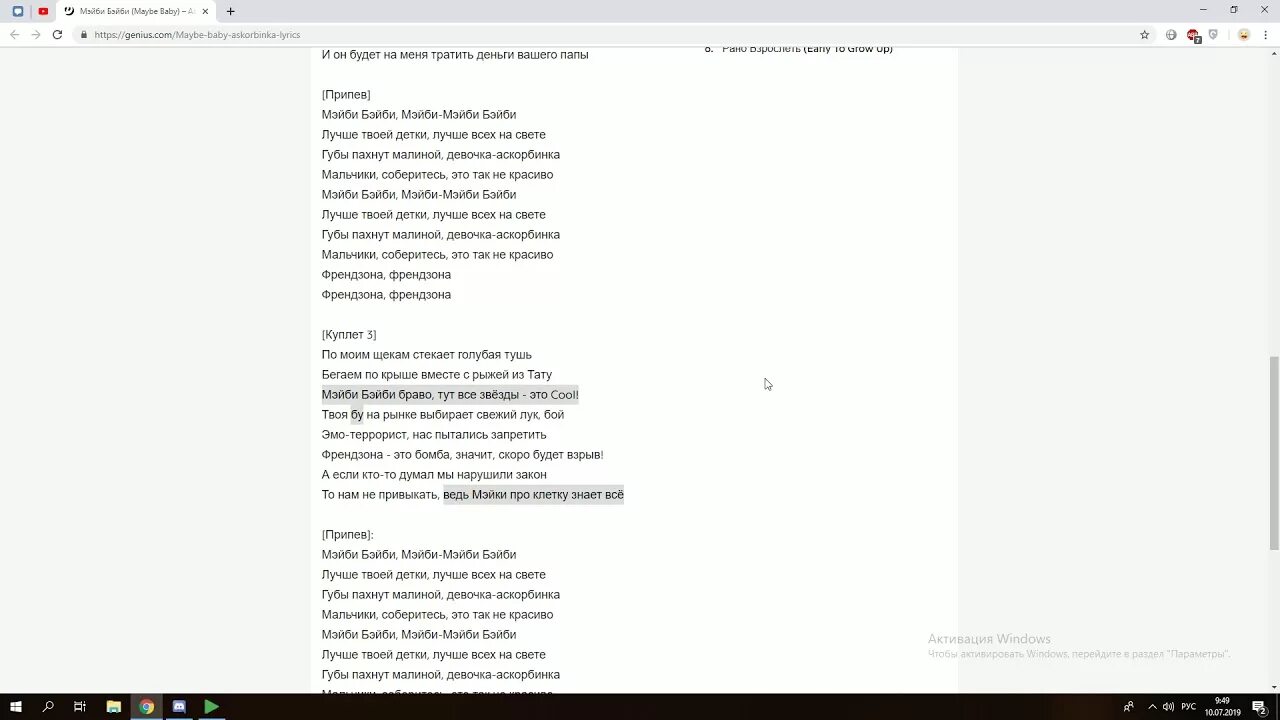Open File Explorer from the taskbar

[114, 706]
